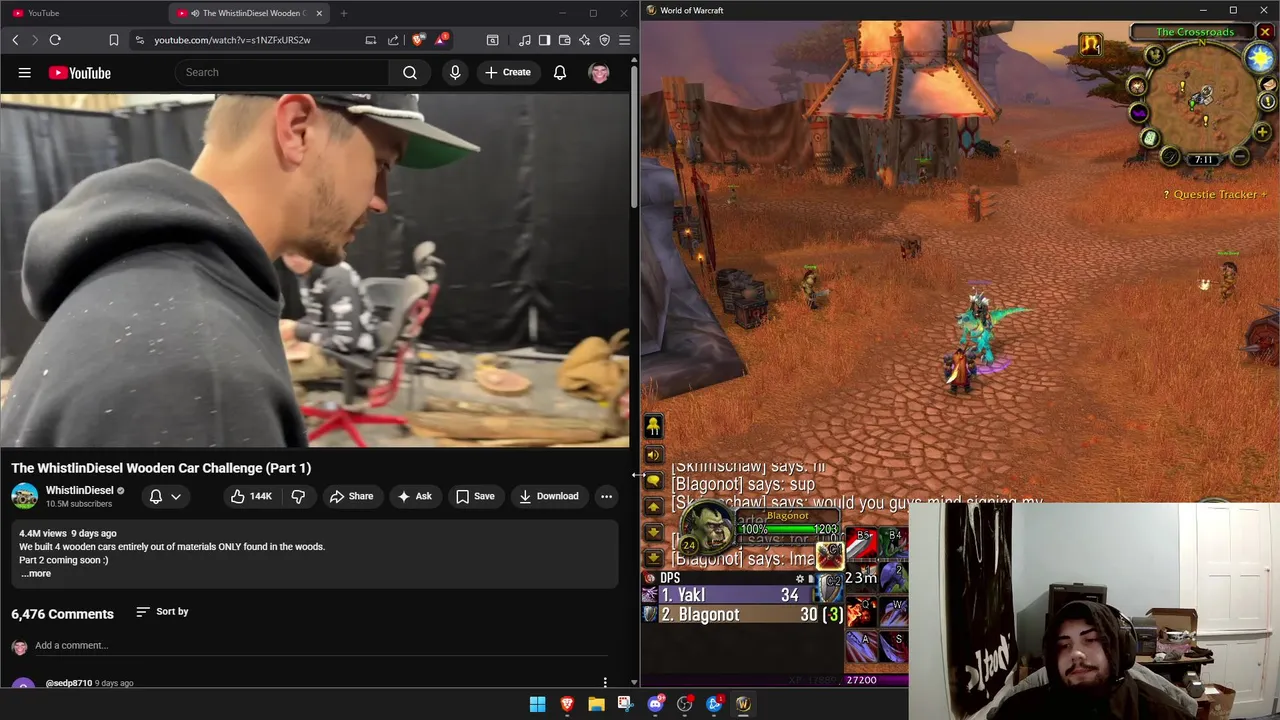The height and width of the screenshot is (720, 1280).
Task: Open the YouTube hamburger guide menu
Action: (25, 72)
